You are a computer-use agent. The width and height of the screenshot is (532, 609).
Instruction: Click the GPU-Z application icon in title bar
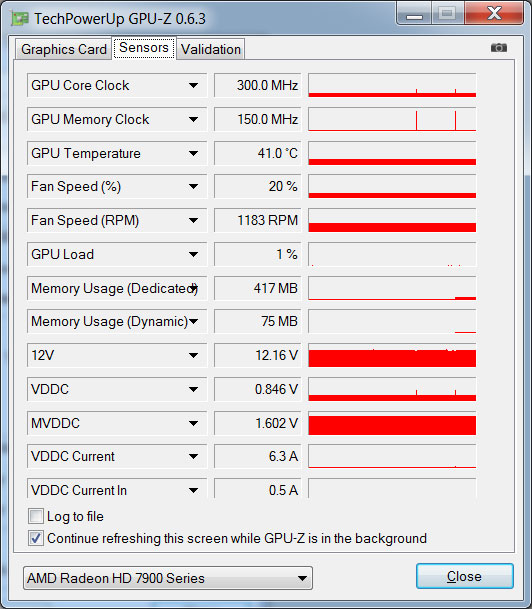(20, 18)
